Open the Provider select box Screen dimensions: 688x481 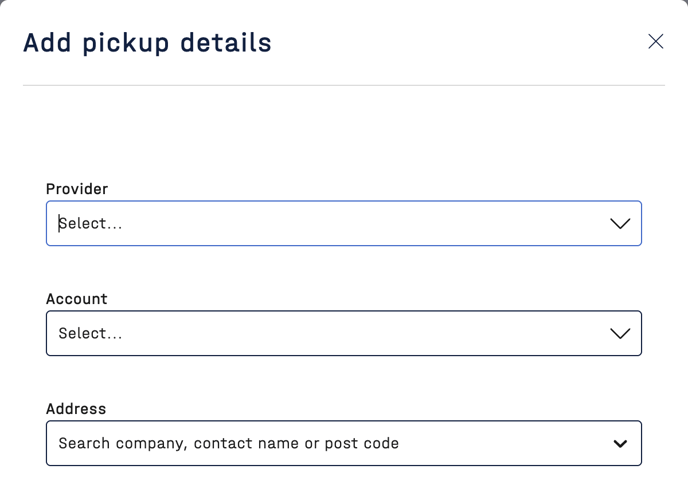[x=343, y=224]
